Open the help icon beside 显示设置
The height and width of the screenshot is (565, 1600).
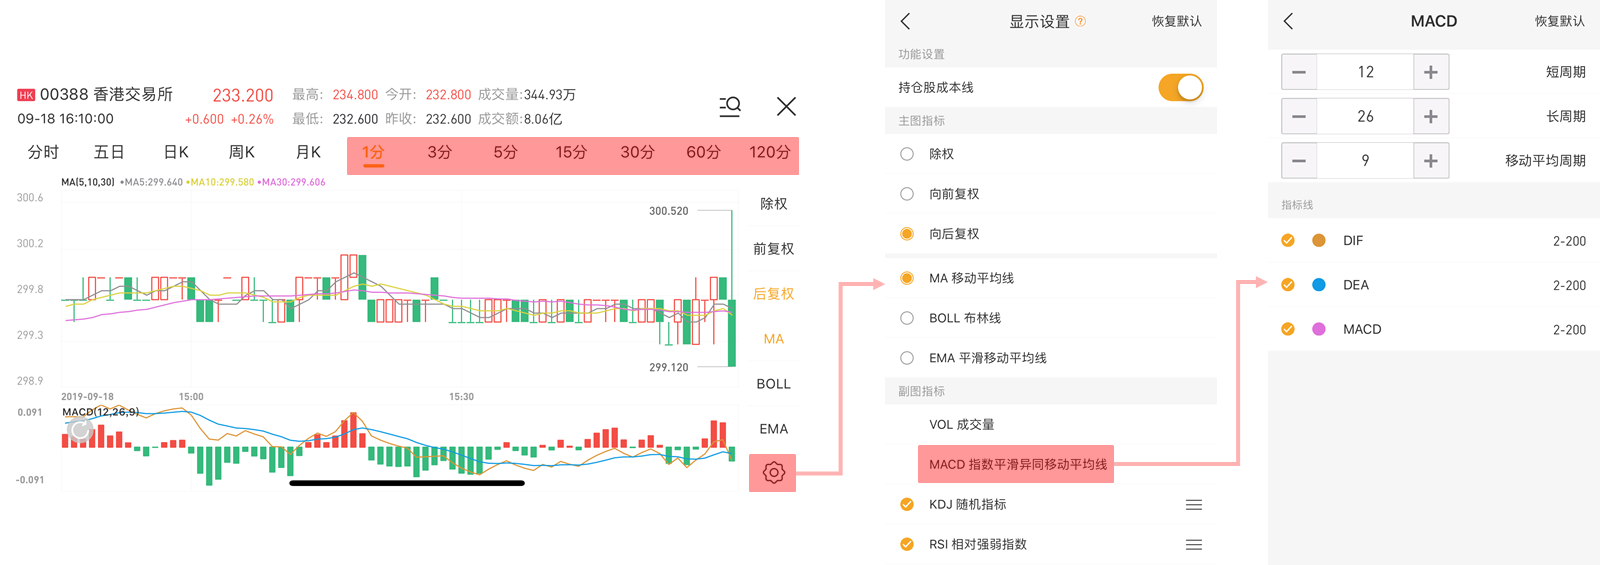[1080, 21]
